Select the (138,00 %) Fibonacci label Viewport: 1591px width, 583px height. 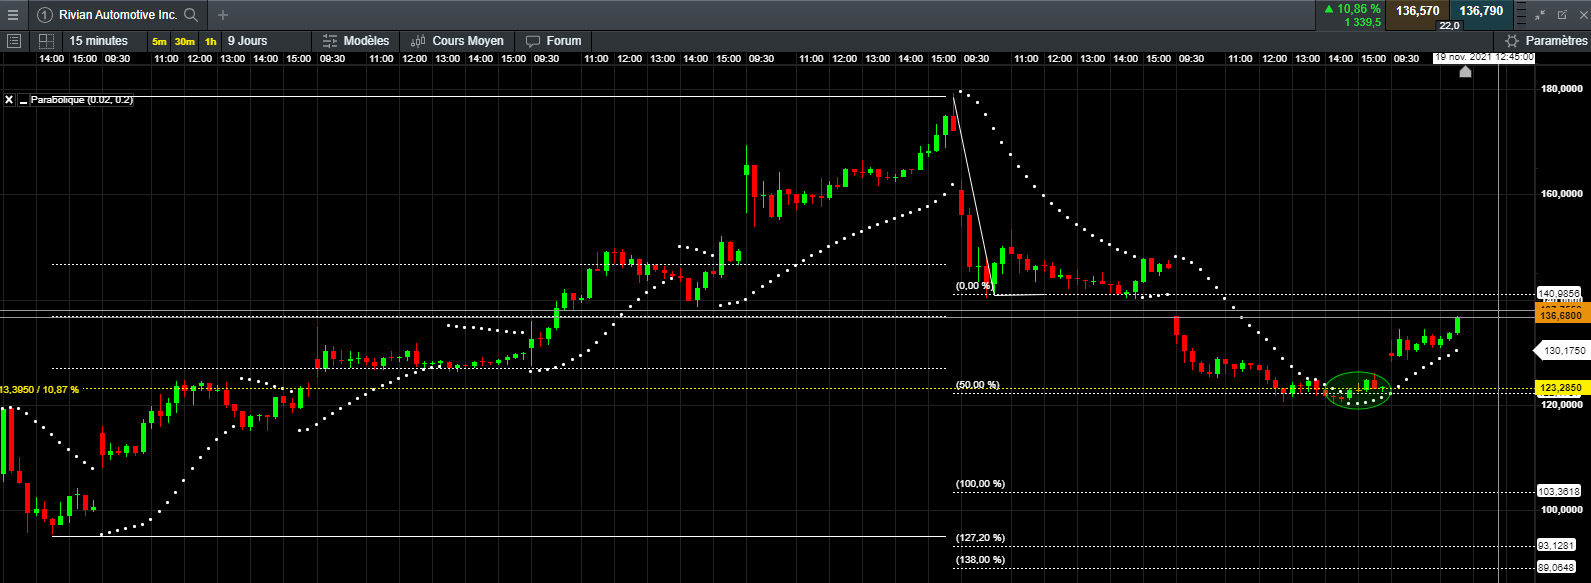coord(980,560)
